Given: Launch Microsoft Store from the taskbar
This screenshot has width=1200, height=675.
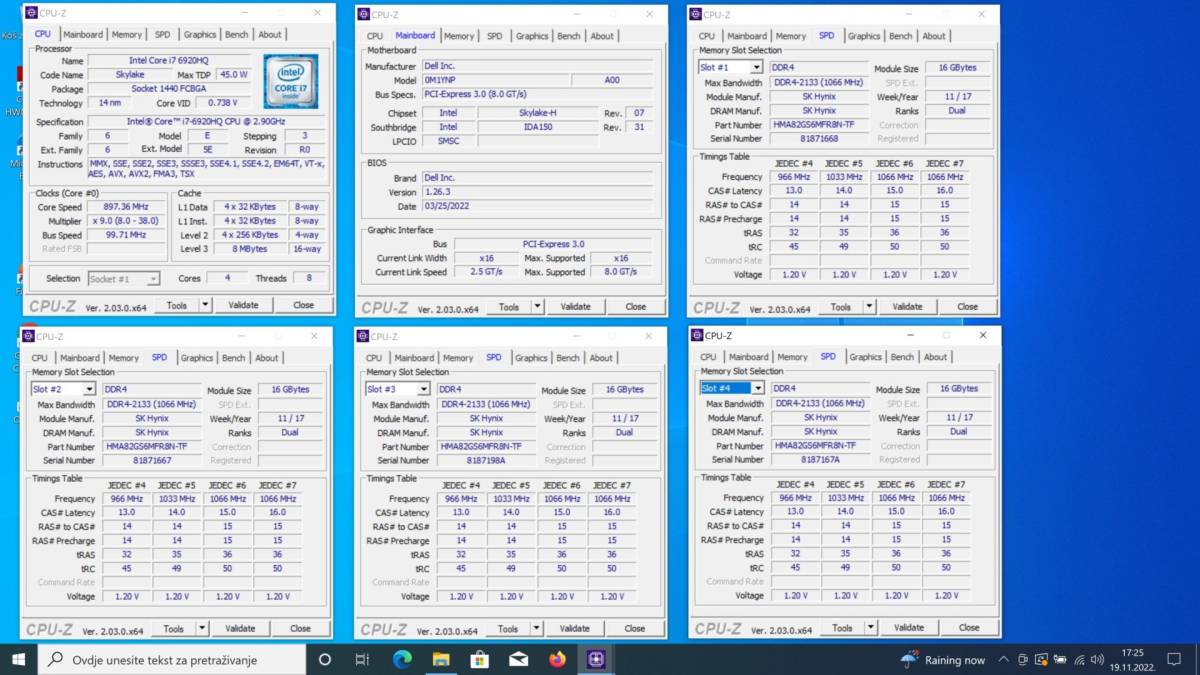Looking at the screenshot, I should [480, 660].
